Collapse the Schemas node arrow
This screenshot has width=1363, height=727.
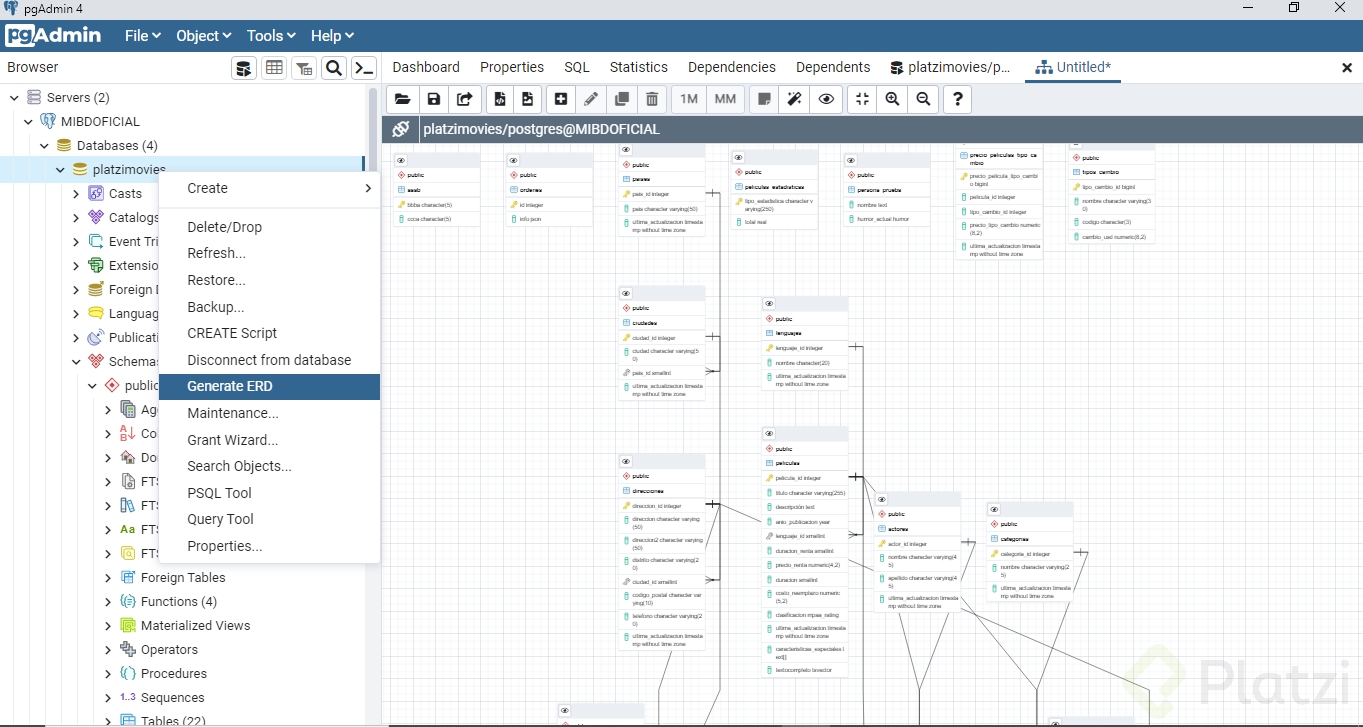[77, 362]
